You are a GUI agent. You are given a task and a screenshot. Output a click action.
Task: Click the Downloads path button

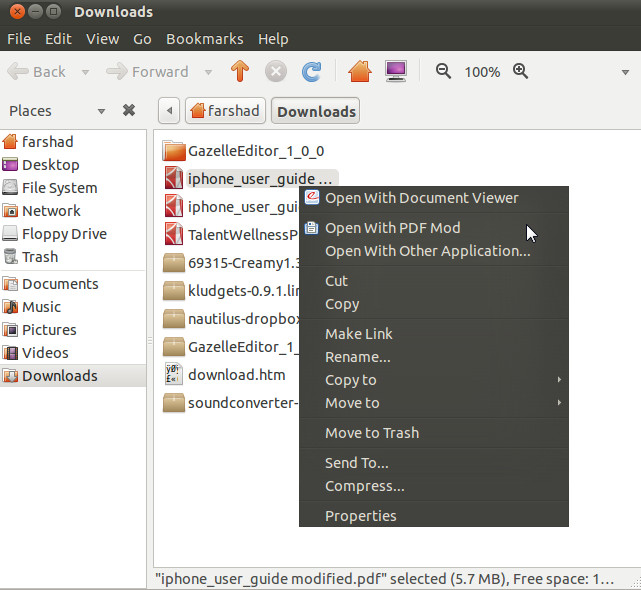click(x=316, y=110)
